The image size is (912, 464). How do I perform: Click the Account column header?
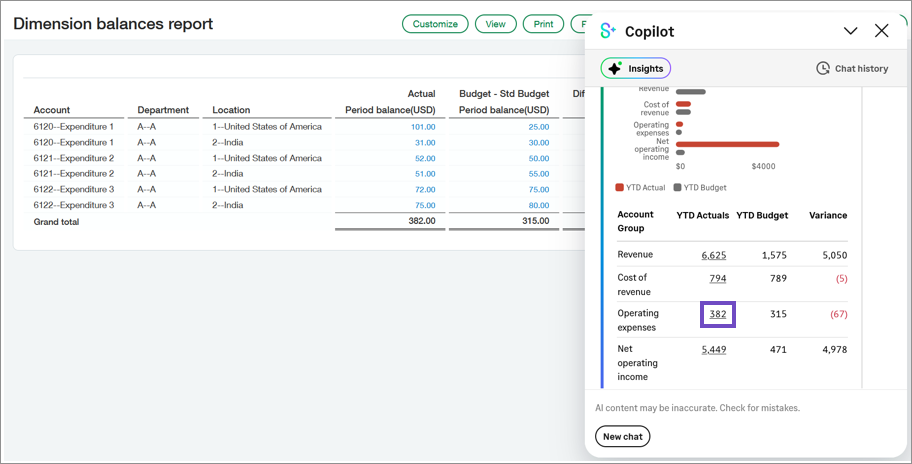pos(52,110)
